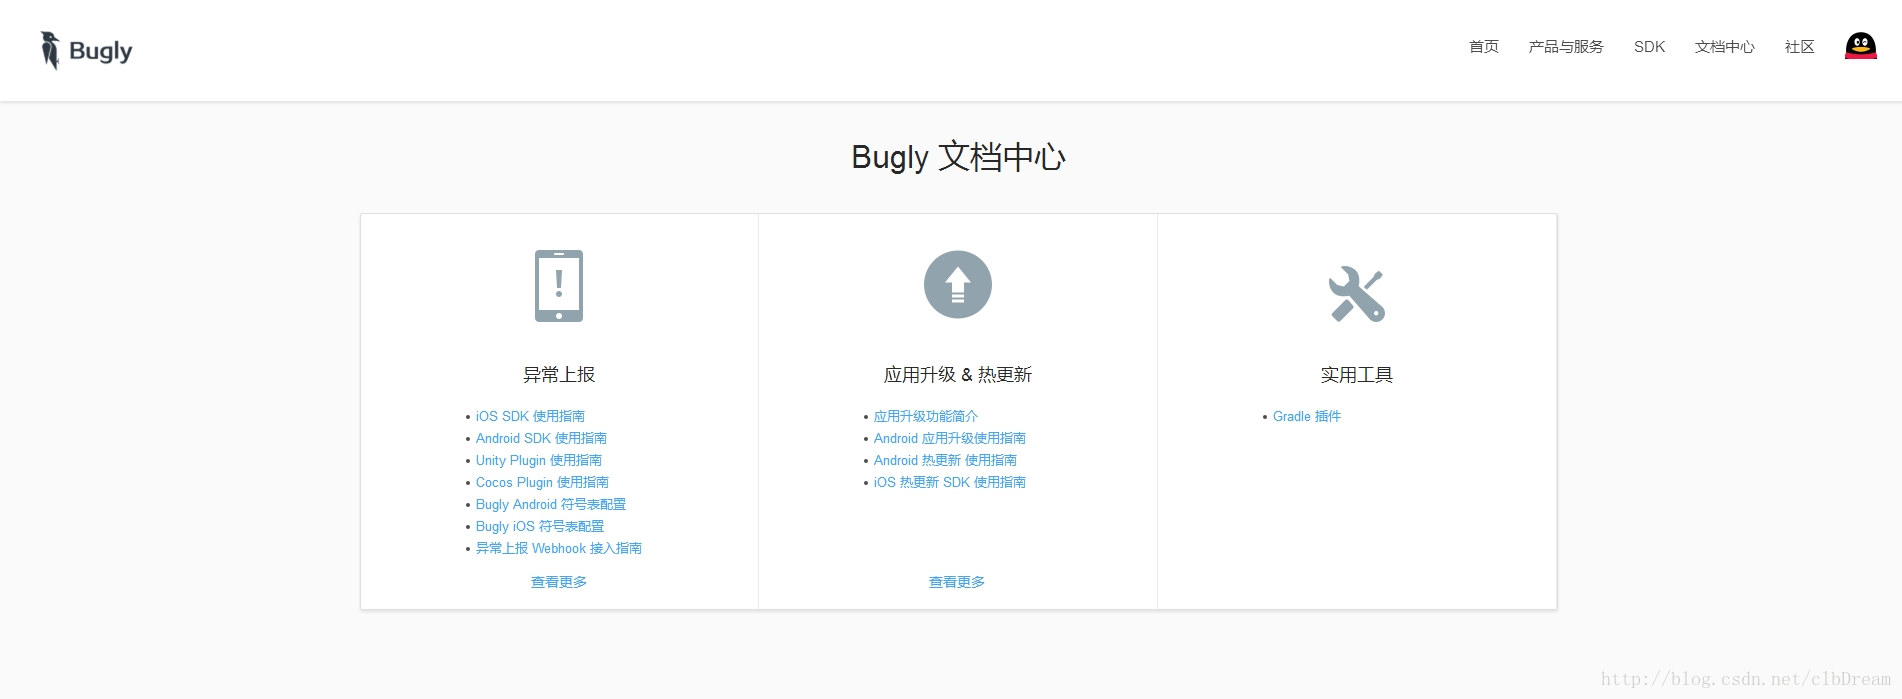Click 查看更多 under 应用升级 & 热更新
Viewport: 1902px width, 699px height.
click(x=957, y=582)
